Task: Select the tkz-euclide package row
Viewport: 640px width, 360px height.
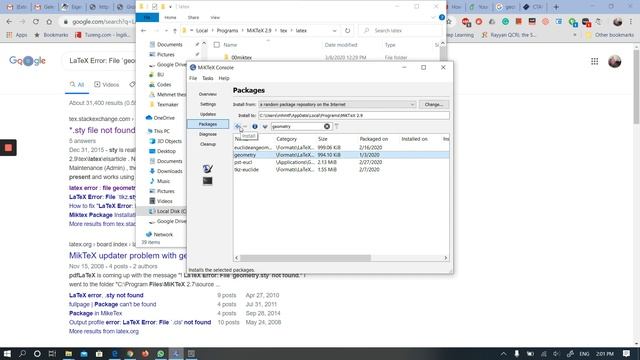Action: click(x=341, y=169)
